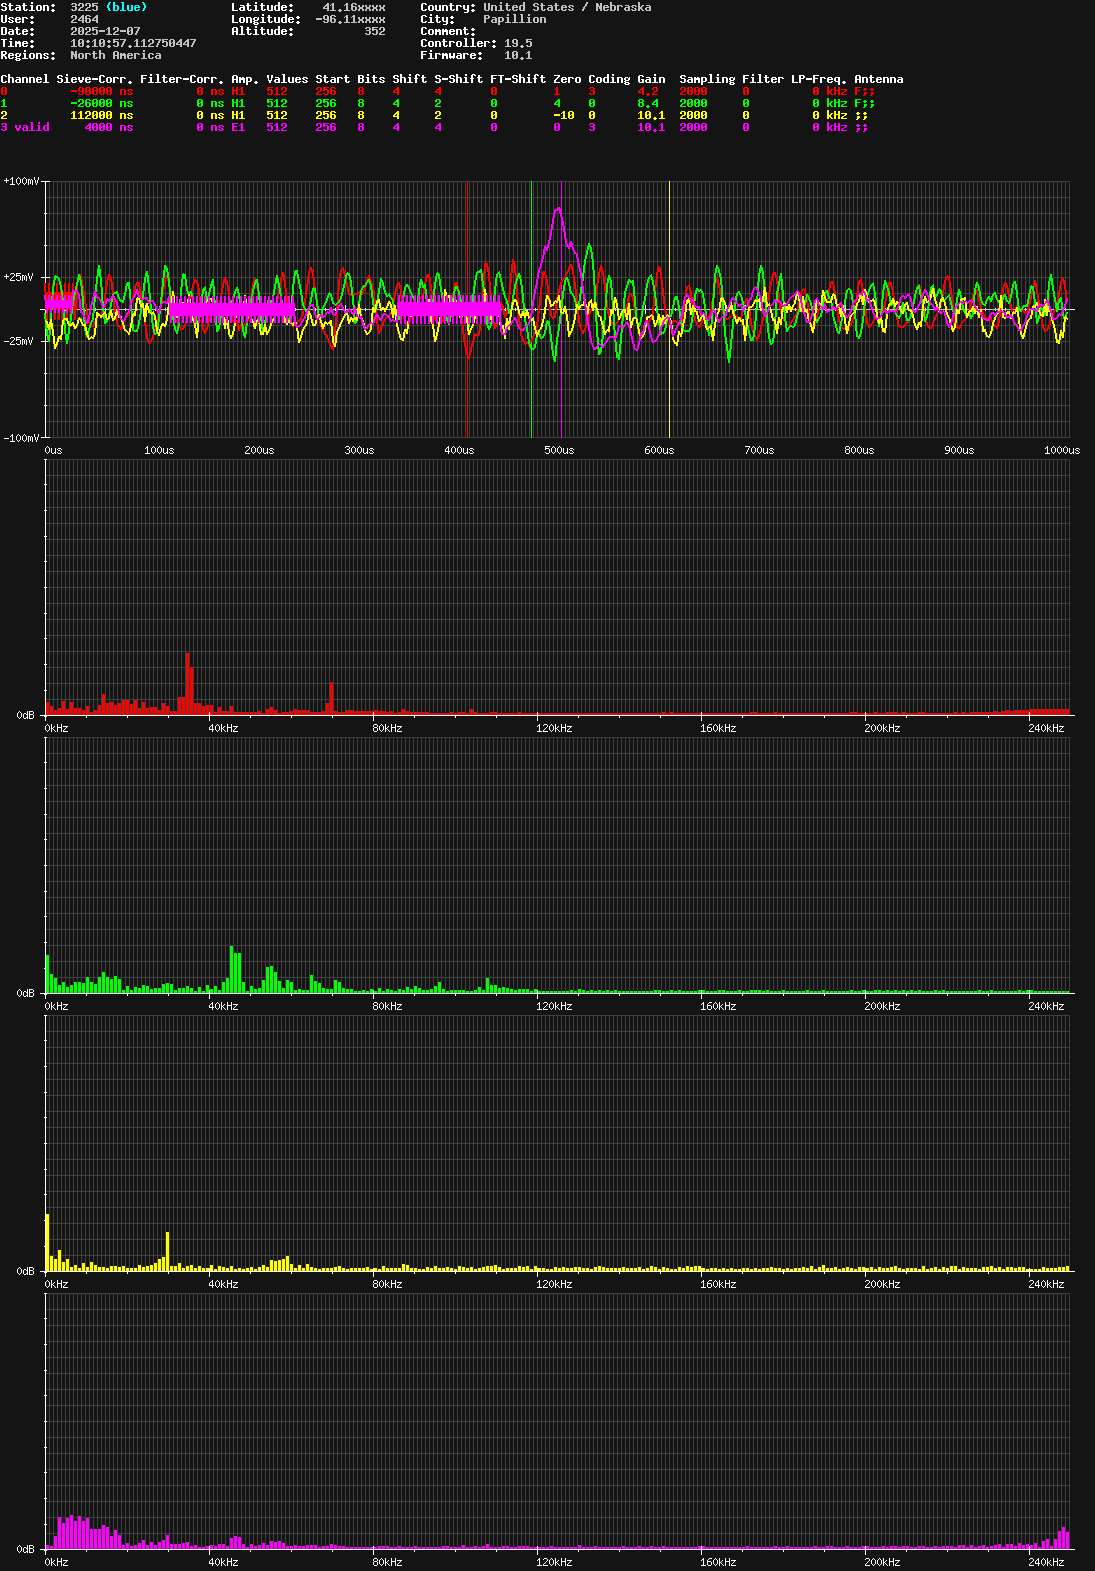Click the "FT-Shift" column header
Screen dimensions: 1095x1571
tap(518, 79)
